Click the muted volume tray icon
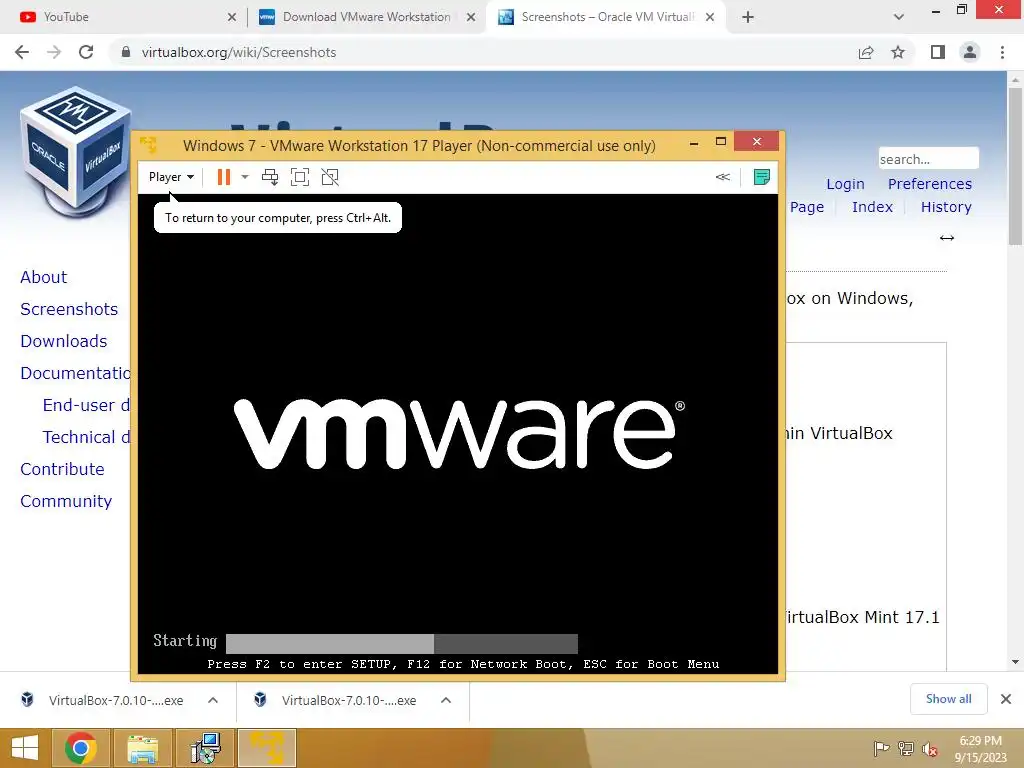 point(930,748)
